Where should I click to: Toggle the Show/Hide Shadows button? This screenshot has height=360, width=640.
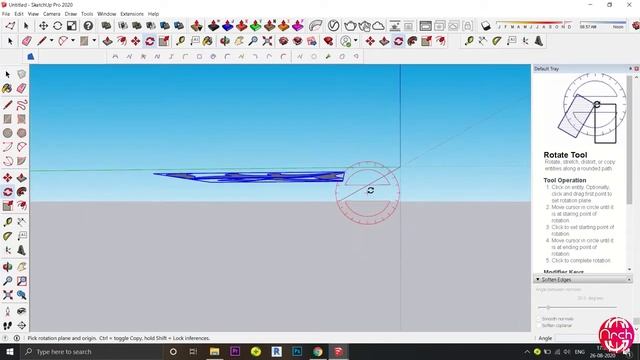(x=486, y=26)
